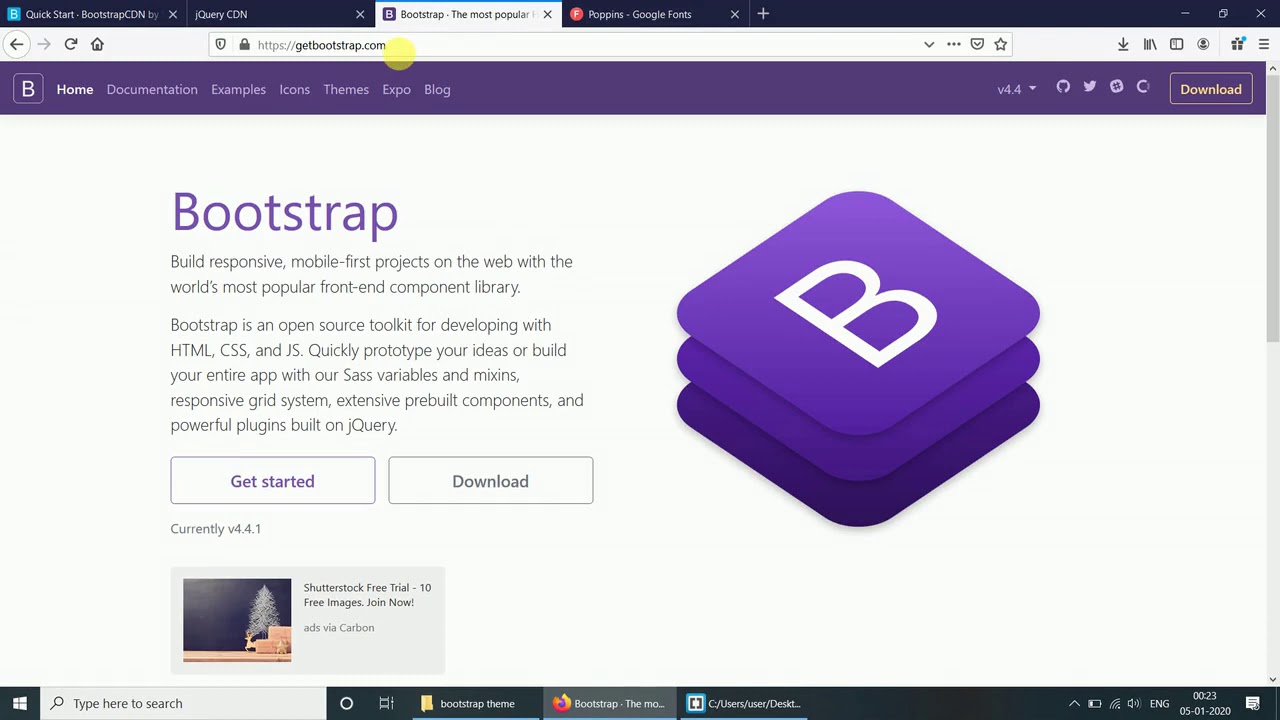Screen dimensions: 1280x720
Task: Save page to Pocket
Action: 977,44
